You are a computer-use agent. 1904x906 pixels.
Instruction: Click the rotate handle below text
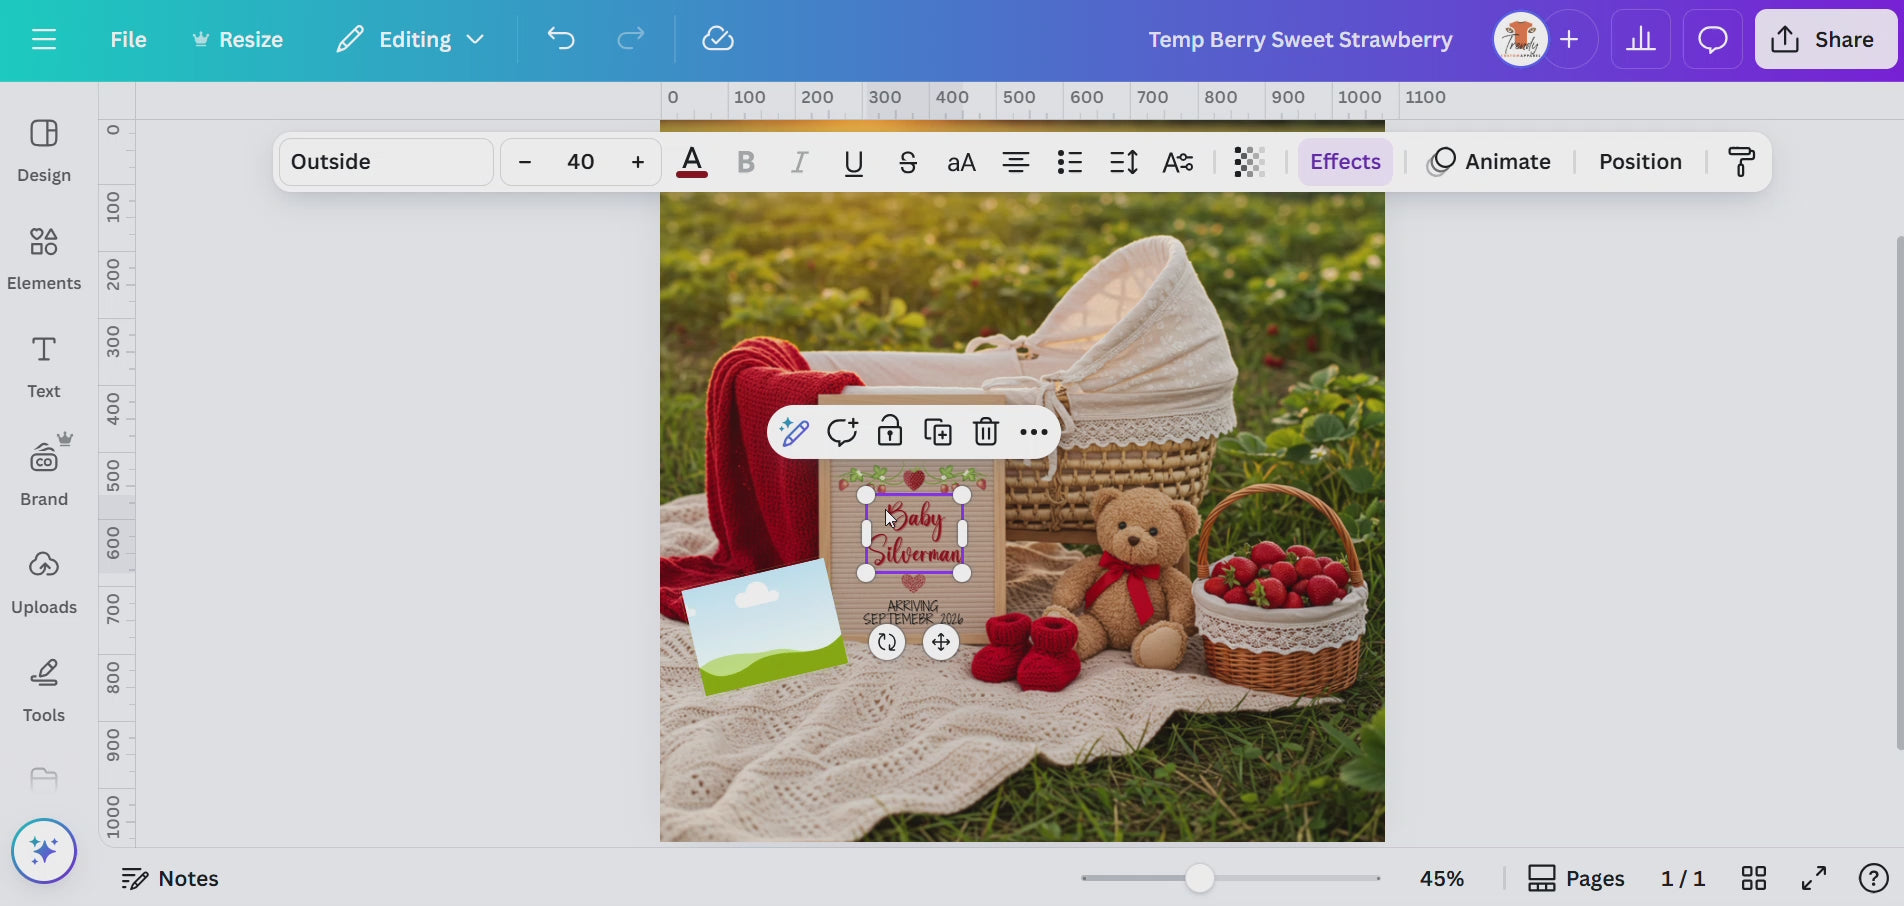pyautogui.click(x=887, y=642)
